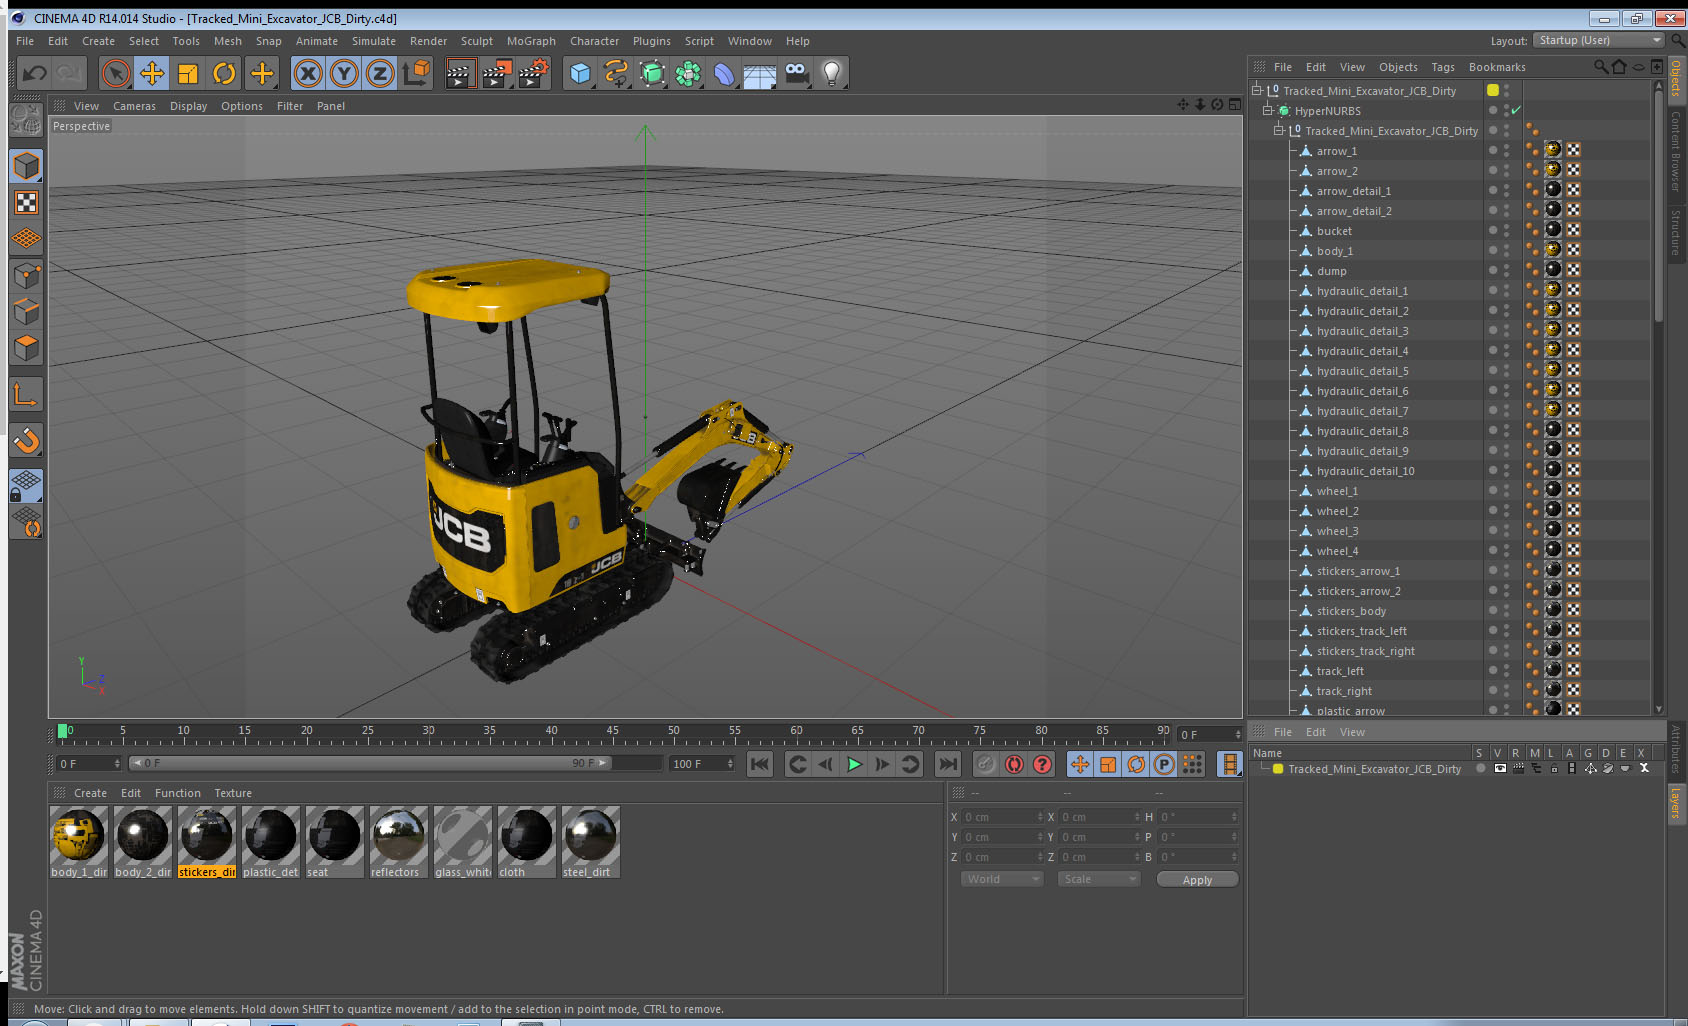
Task: Click the Object Manager vertical scrollbar
Action: point(1659,205)
